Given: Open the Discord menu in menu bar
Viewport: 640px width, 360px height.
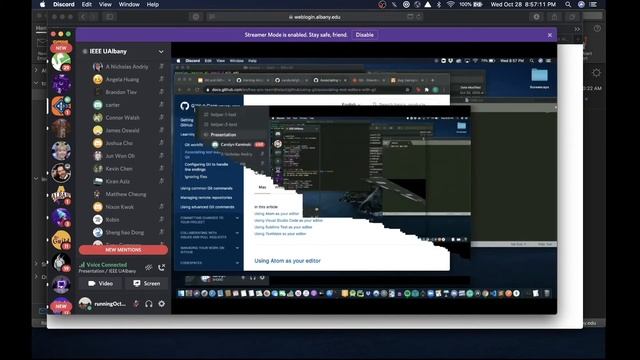Looking at the screenshot, I should 64,4.
